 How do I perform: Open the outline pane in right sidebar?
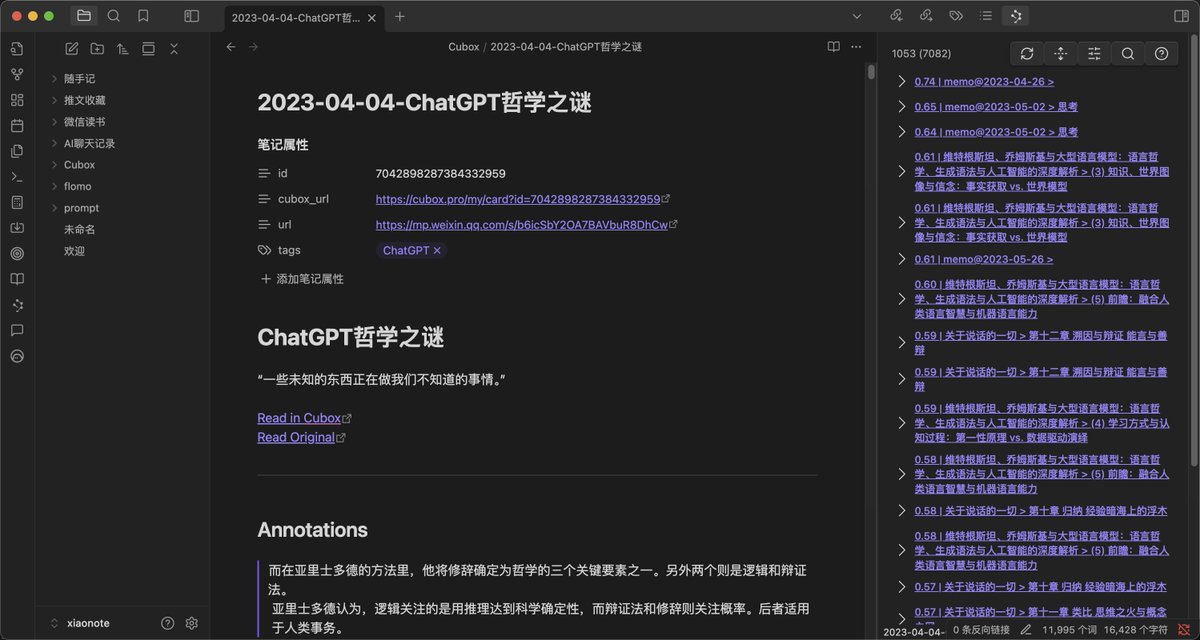(986, 16)
